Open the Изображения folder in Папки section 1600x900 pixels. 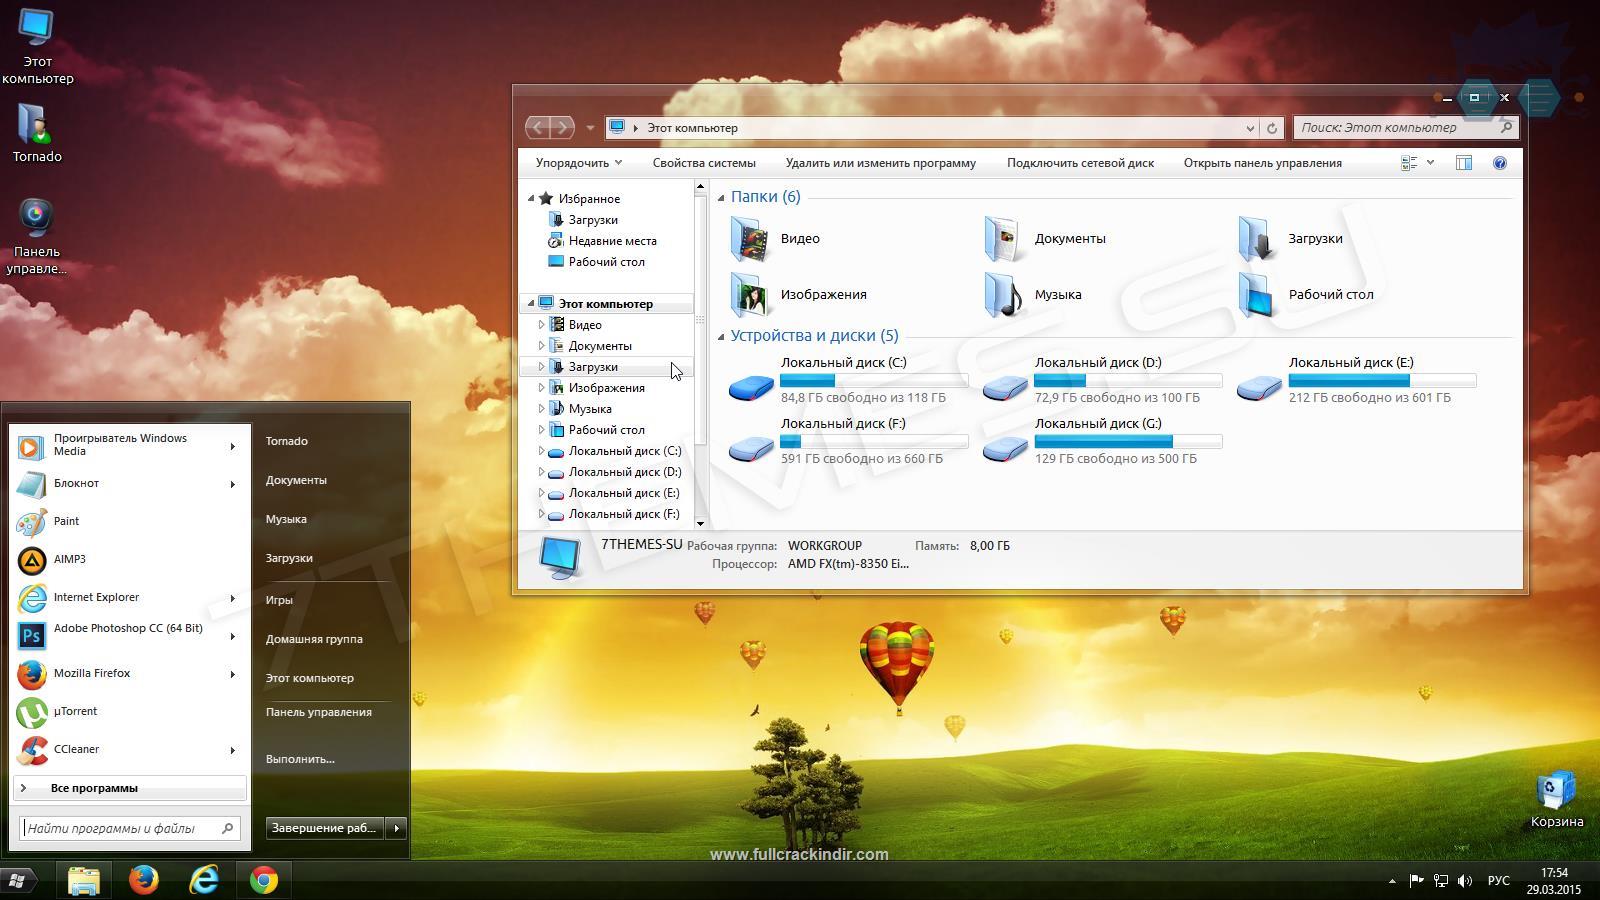[x=749, y=295]
